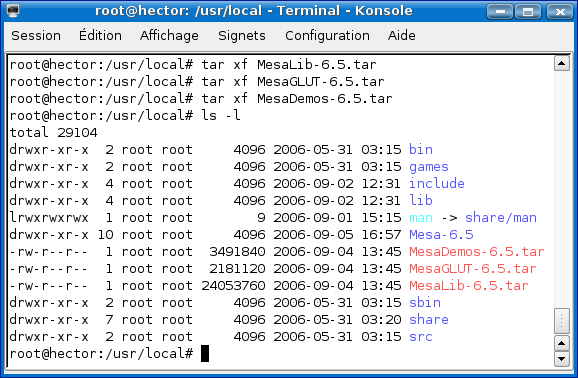Click the Mesa-6.5 directory entry
Viewport: 578px width, 378px height.
[441, 235]
